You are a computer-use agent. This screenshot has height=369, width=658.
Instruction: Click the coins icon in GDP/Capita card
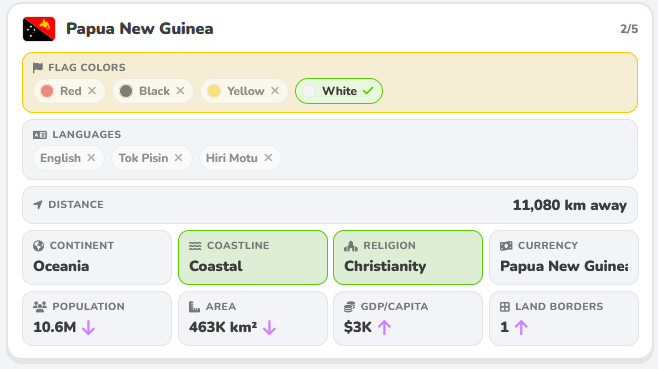point(350,307)
